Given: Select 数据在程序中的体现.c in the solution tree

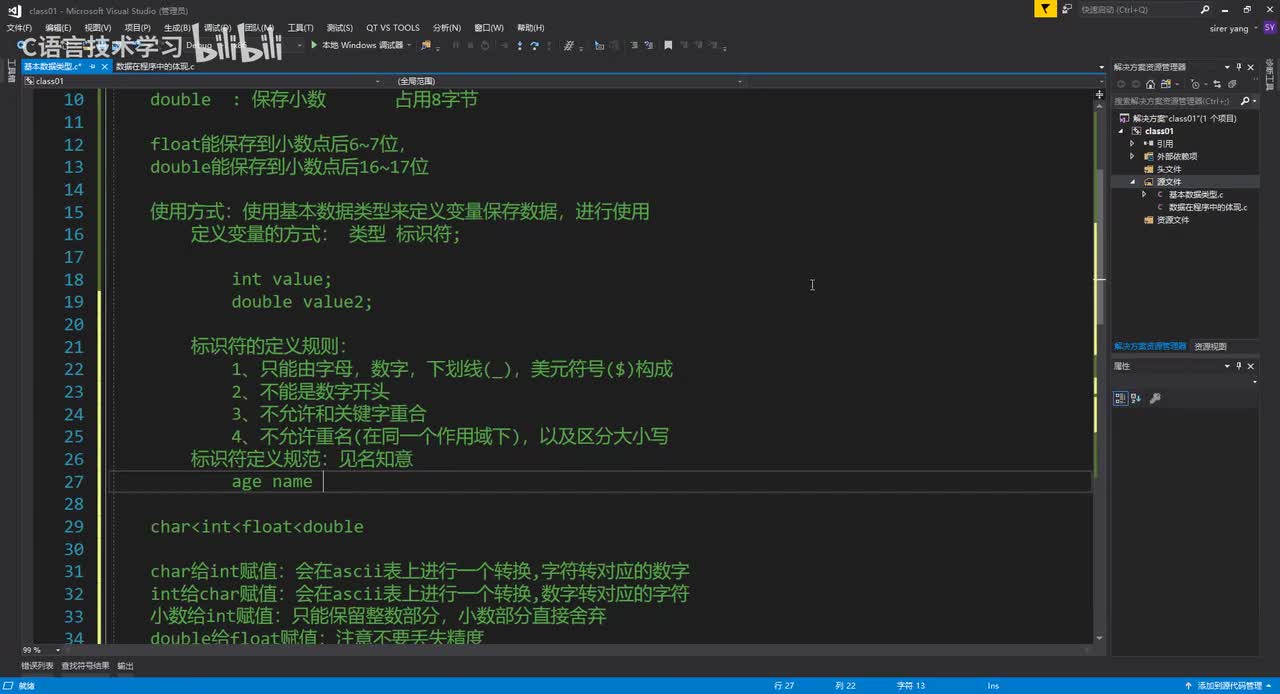Looking at the screenshot, I should pos(1208,207).
